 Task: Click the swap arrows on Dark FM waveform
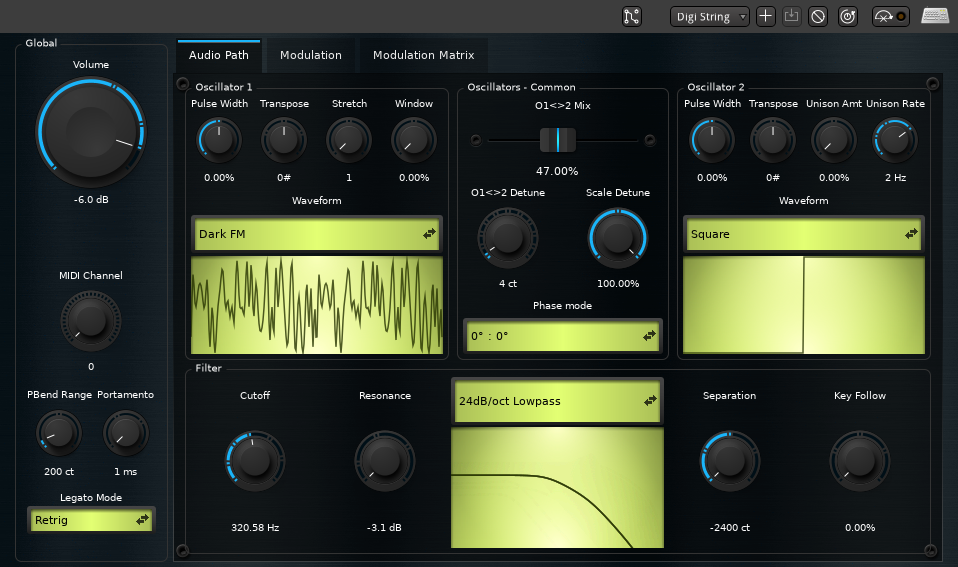tap(430, 234)
